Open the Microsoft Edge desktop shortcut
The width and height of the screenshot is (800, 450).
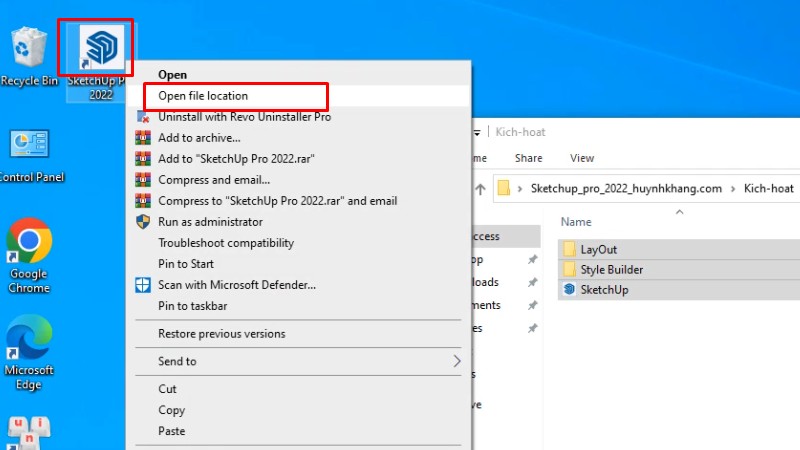point(29,340)
